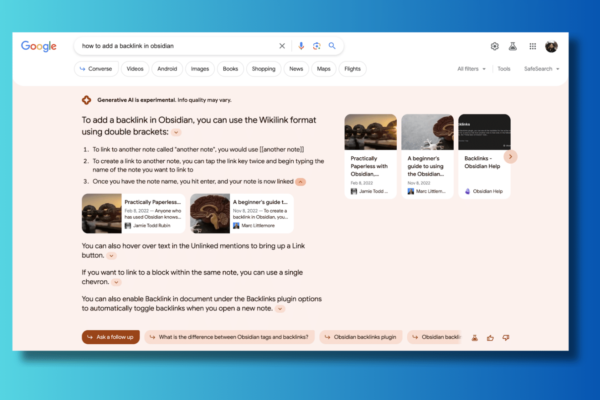Open Google Lens image search icon

[316, 46]
